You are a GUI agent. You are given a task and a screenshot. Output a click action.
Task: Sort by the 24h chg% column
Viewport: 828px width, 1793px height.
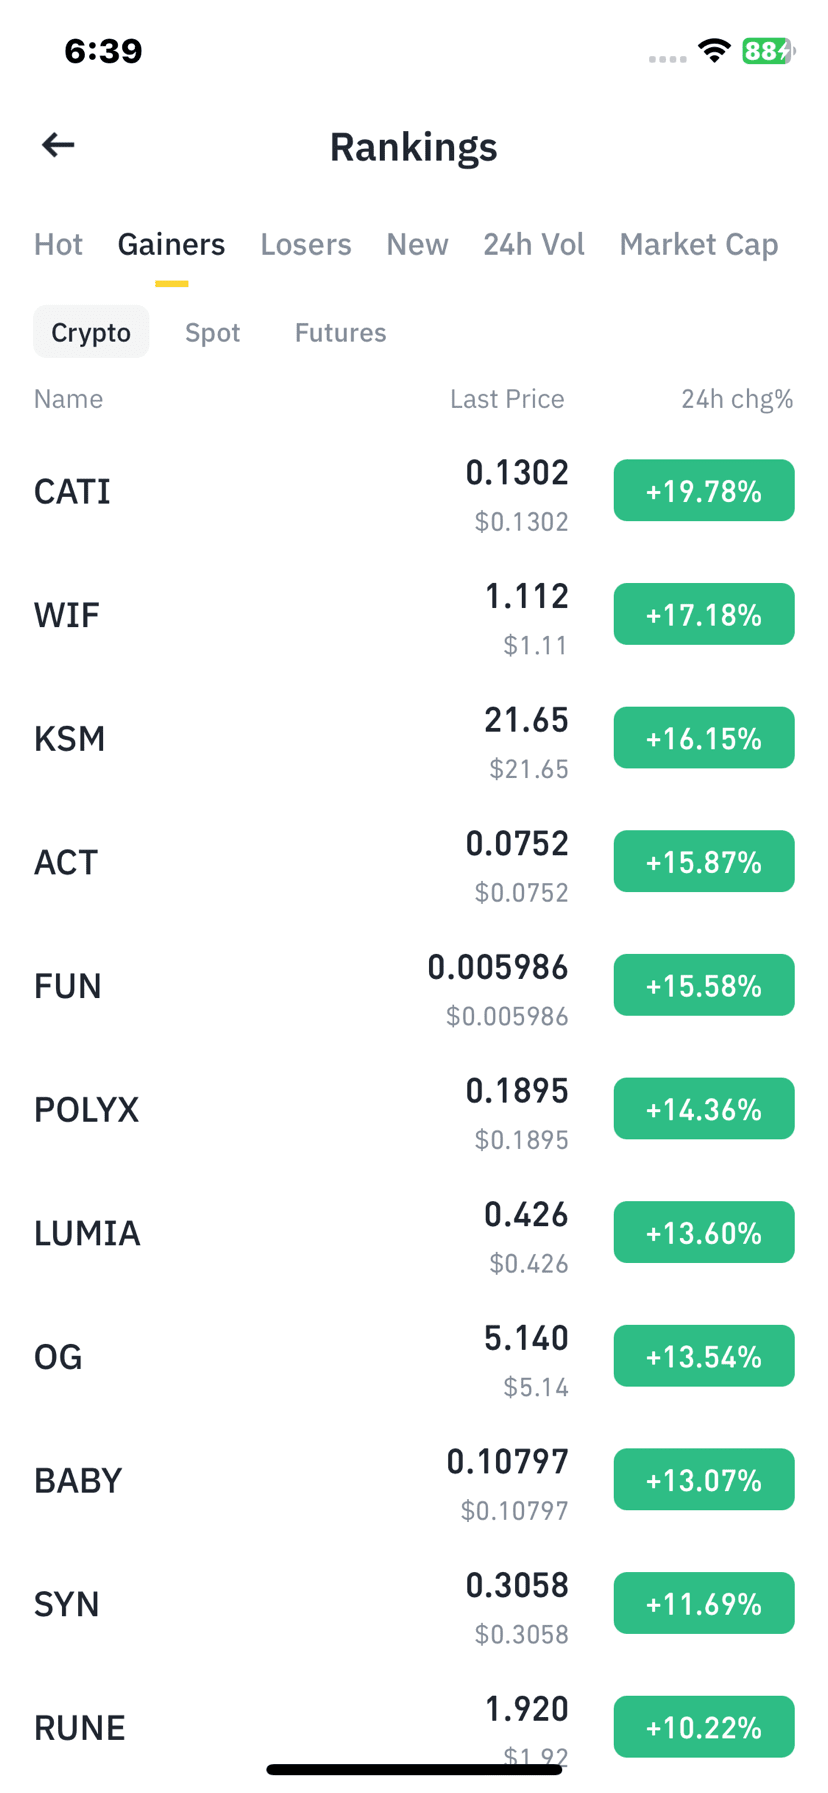[x=737, y=399]
